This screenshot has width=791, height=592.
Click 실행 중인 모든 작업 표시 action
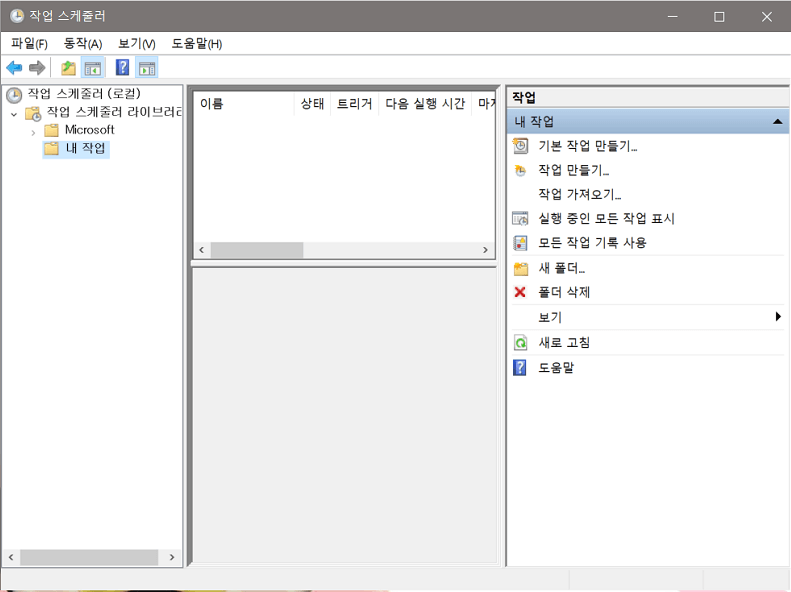pos(606,218)
